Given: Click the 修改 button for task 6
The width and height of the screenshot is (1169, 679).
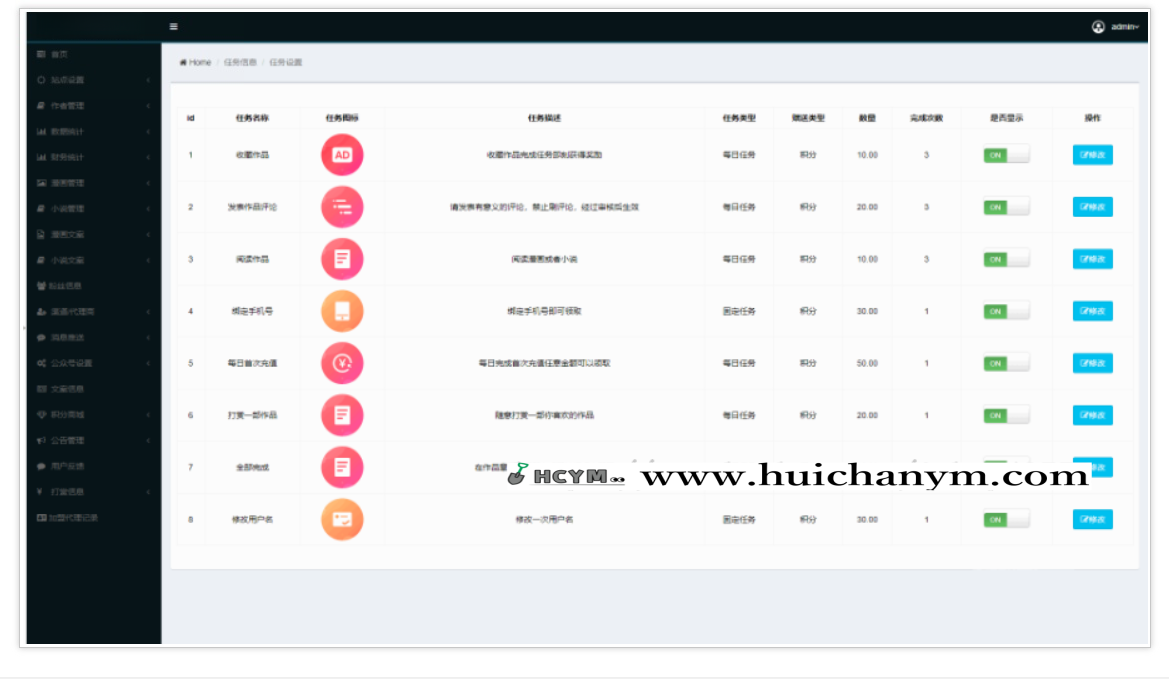Looking at the screenshot, I should click(1092, 415).
